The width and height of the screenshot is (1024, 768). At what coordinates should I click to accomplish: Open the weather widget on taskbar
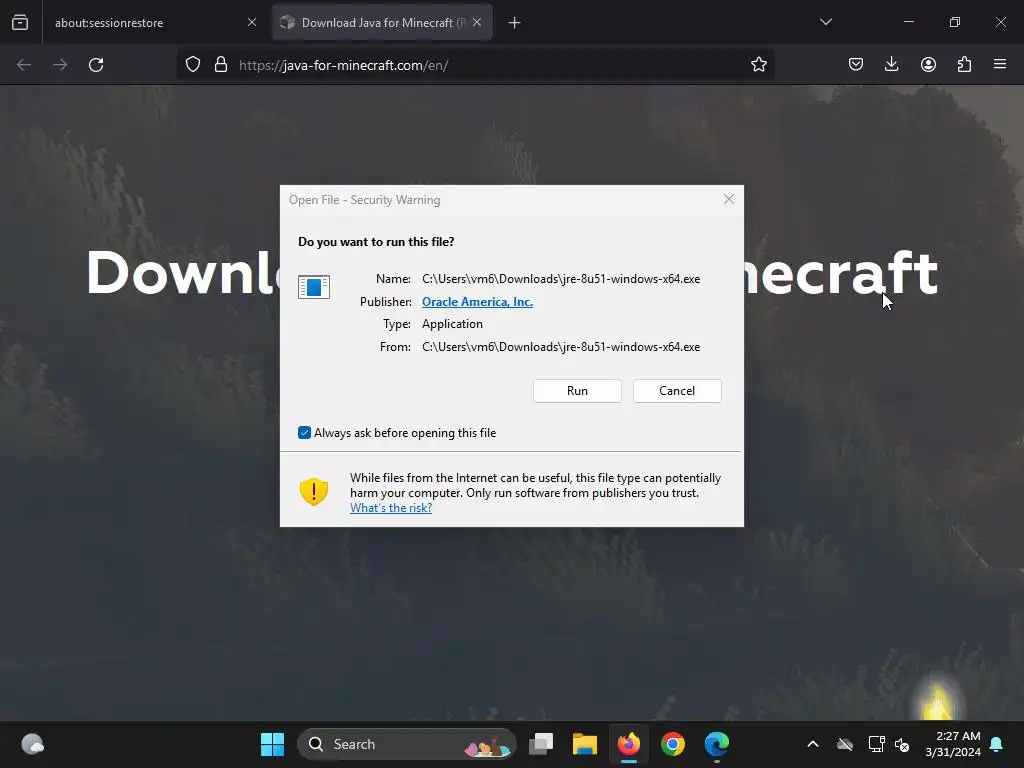click(x=32, y=744)
